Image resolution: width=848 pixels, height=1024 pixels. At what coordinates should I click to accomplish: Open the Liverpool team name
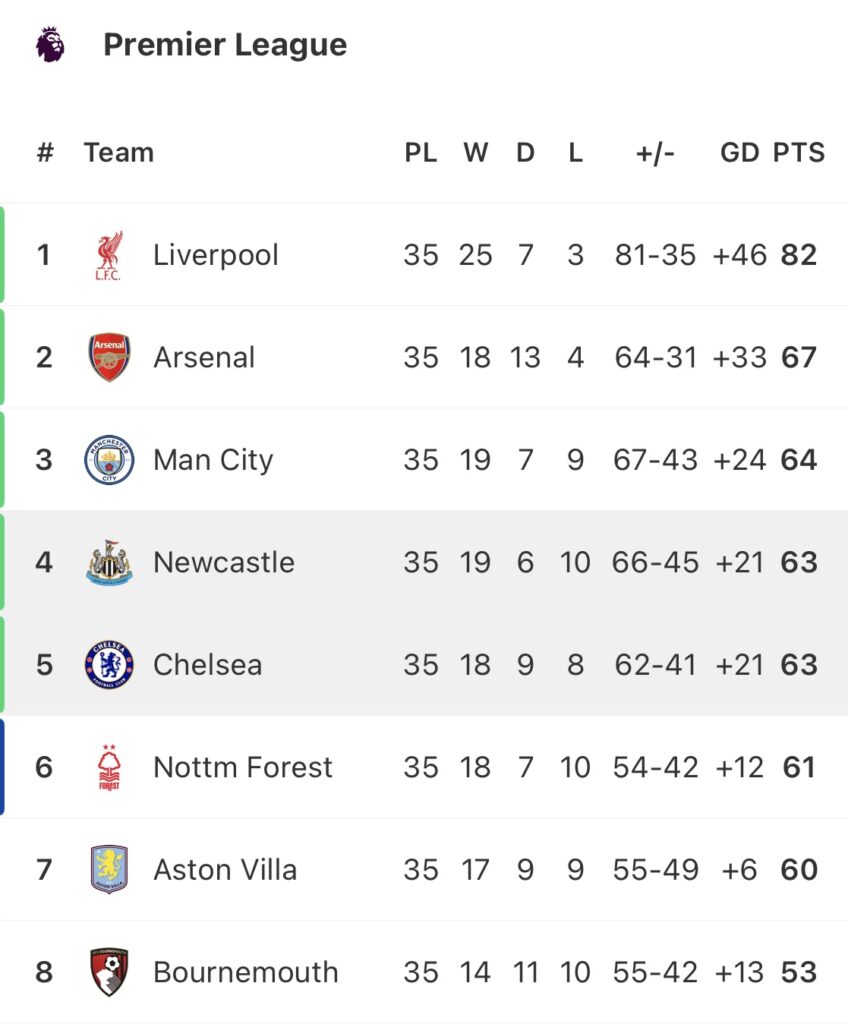click(x=216, y=255)
